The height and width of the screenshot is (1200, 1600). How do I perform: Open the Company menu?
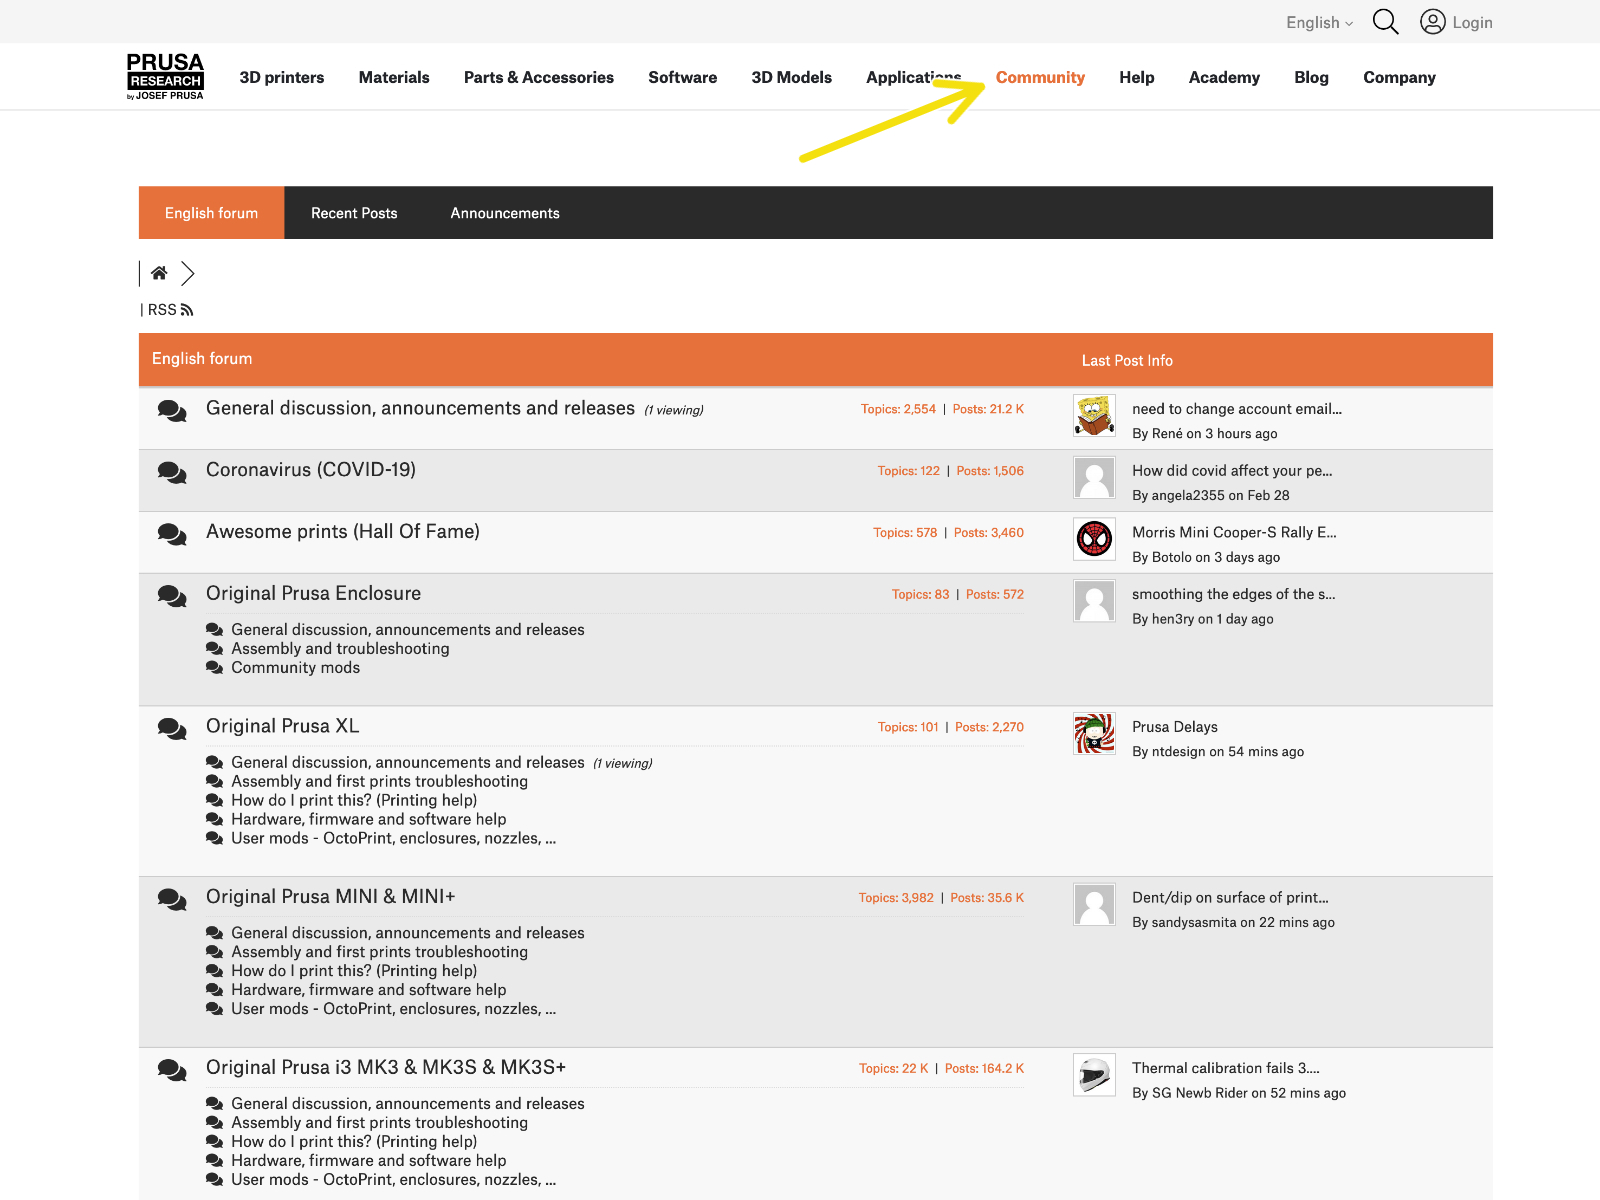click(1399, 77)
